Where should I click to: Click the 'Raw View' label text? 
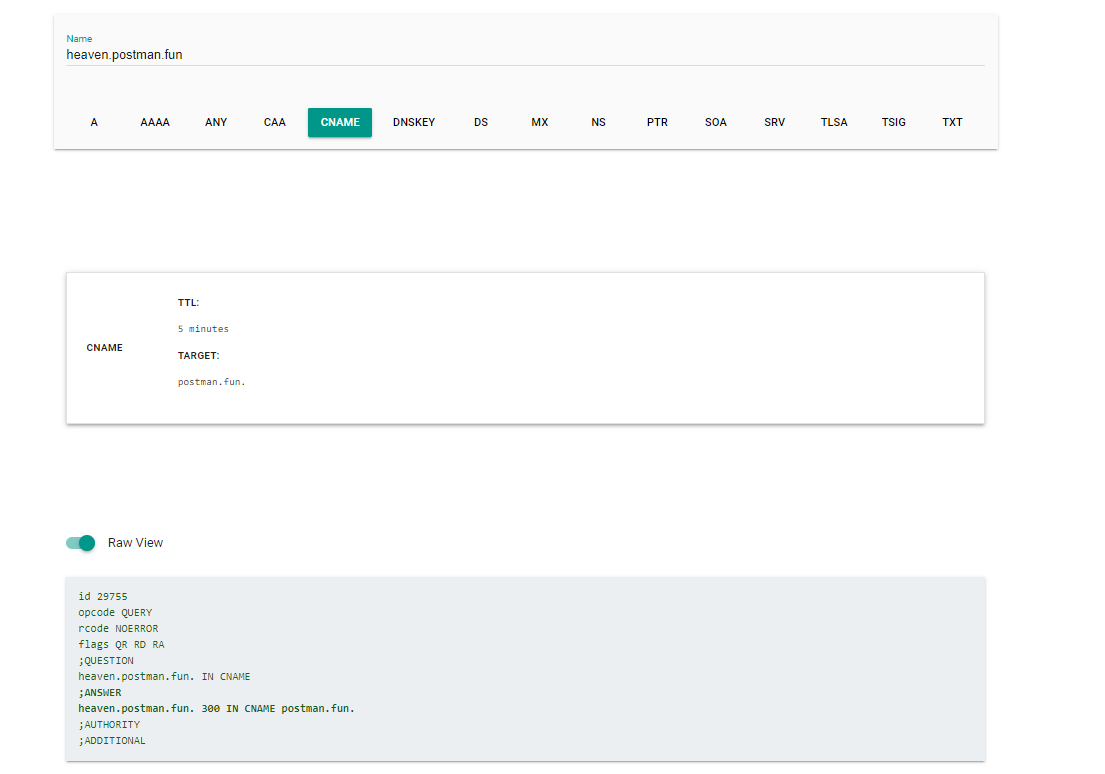click(x=135, y=543)
